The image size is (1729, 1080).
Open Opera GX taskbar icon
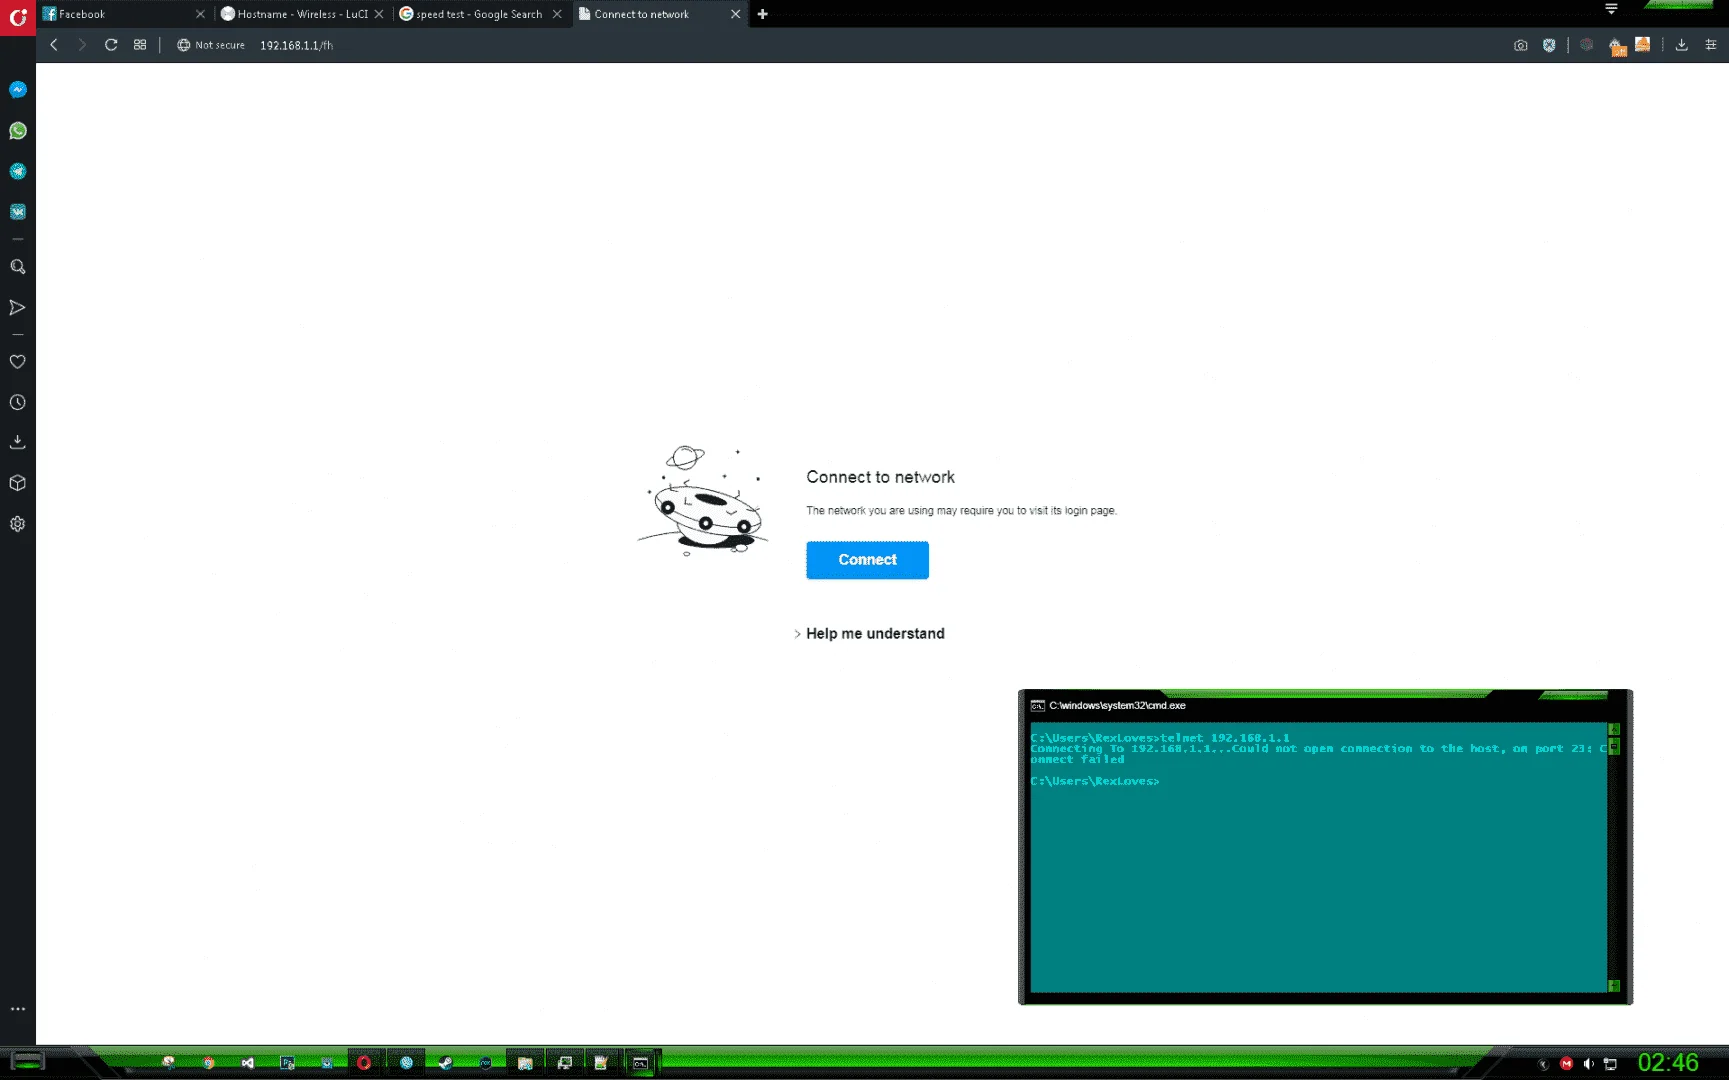pyautogui.click(x=364, y=1063)
